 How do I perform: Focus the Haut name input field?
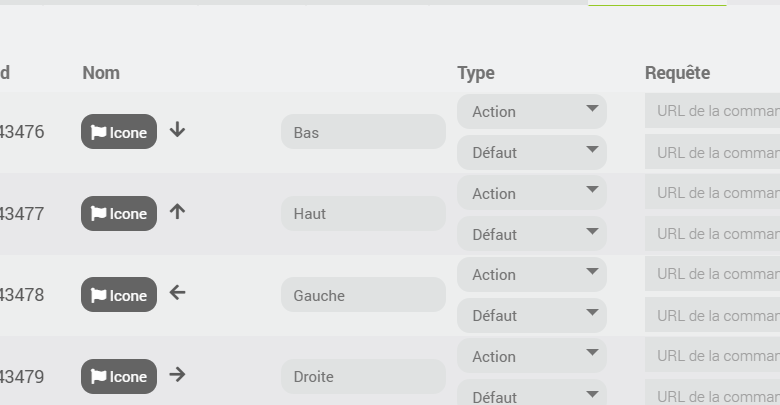[x=363, y=213]
